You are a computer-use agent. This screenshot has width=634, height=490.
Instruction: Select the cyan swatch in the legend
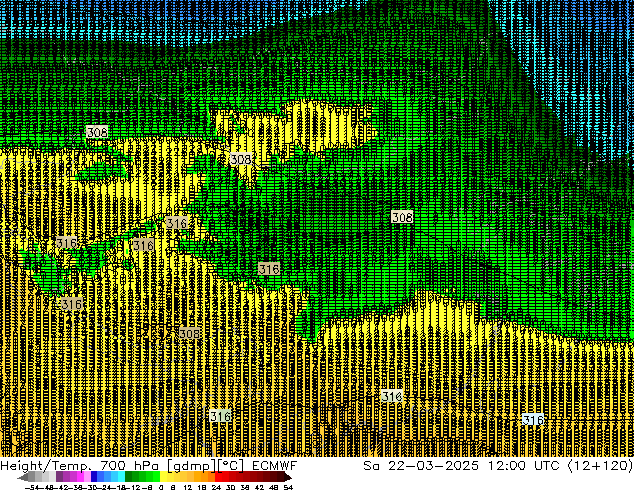tap(121, 477)
